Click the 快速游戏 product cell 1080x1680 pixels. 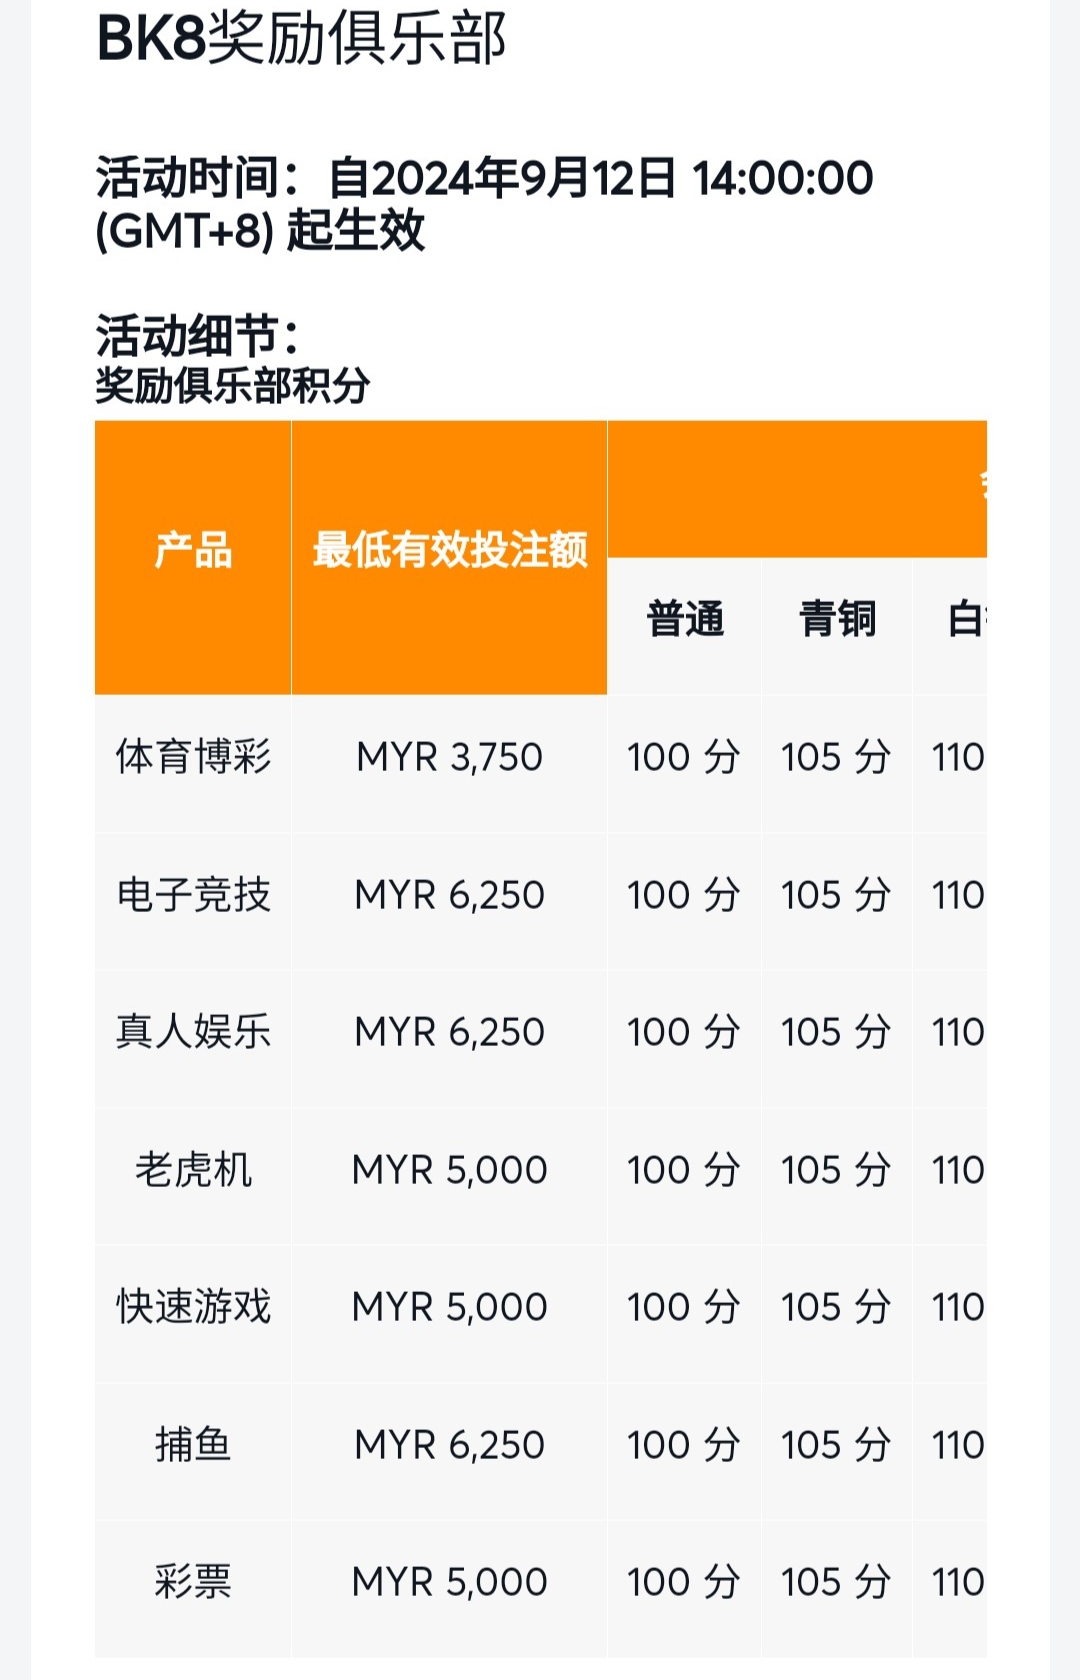(x=193, y=1307)
